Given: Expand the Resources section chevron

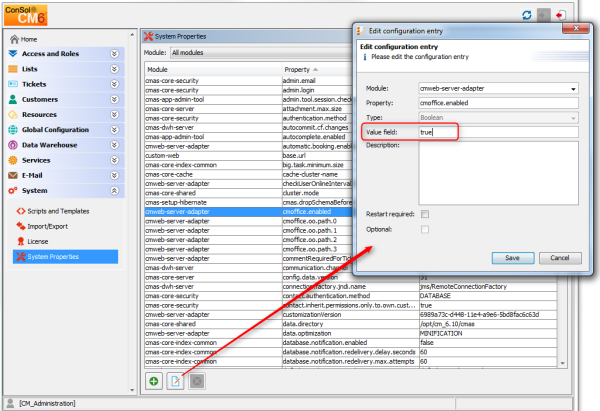Looking at the screenshot, I should tap(114, 114).
